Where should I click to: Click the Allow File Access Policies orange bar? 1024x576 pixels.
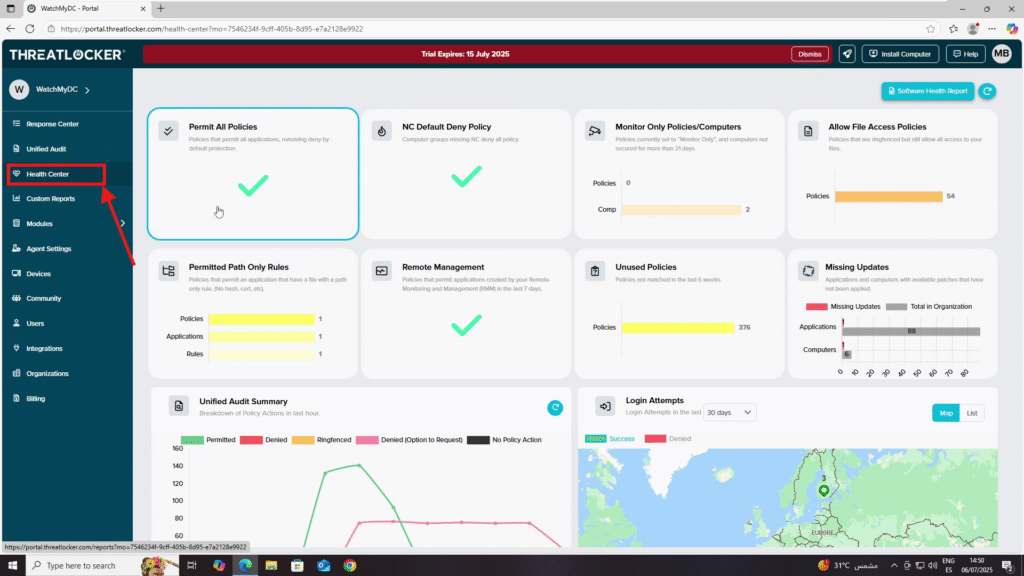coord(889,197)
